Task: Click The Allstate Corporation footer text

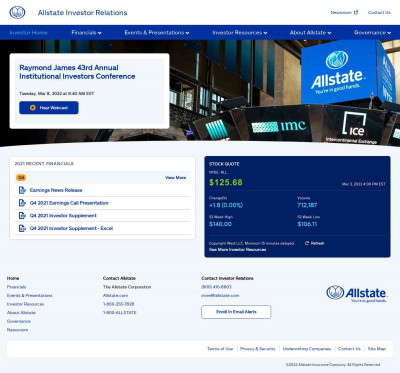Action: (127, 287)
